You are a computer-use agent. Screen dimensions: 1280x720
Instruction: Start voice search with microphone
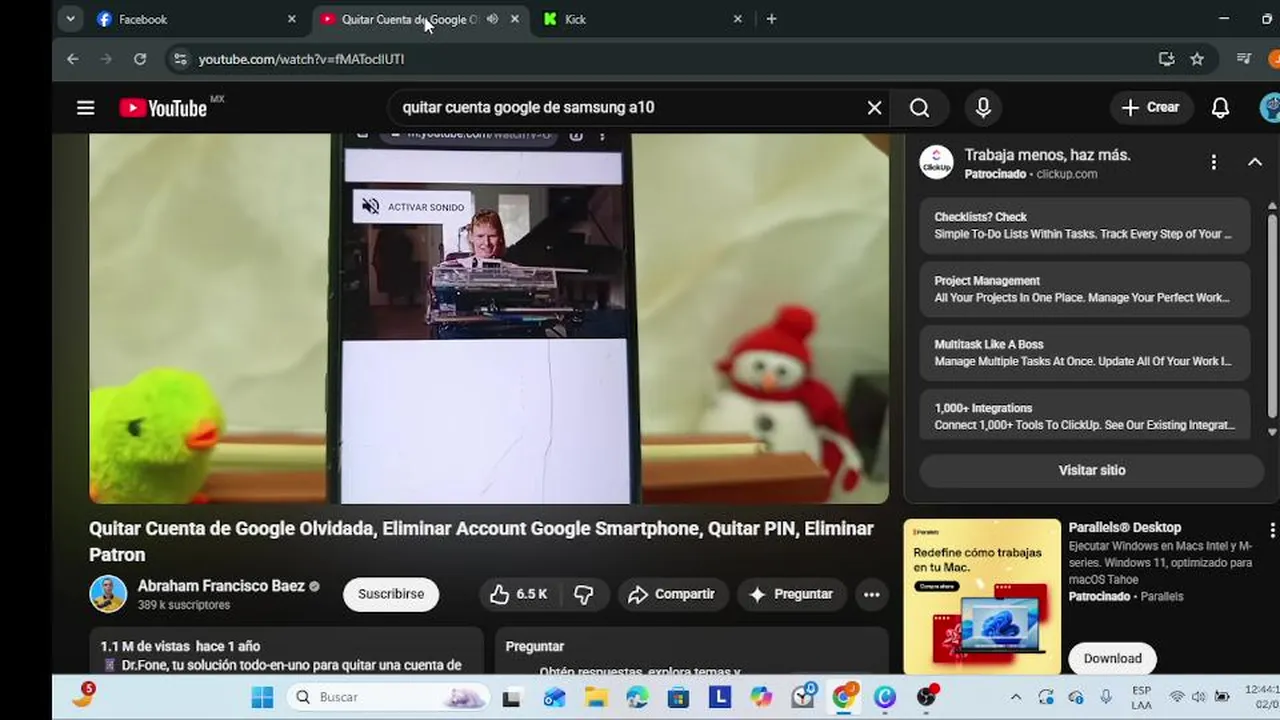coord(983,108)
